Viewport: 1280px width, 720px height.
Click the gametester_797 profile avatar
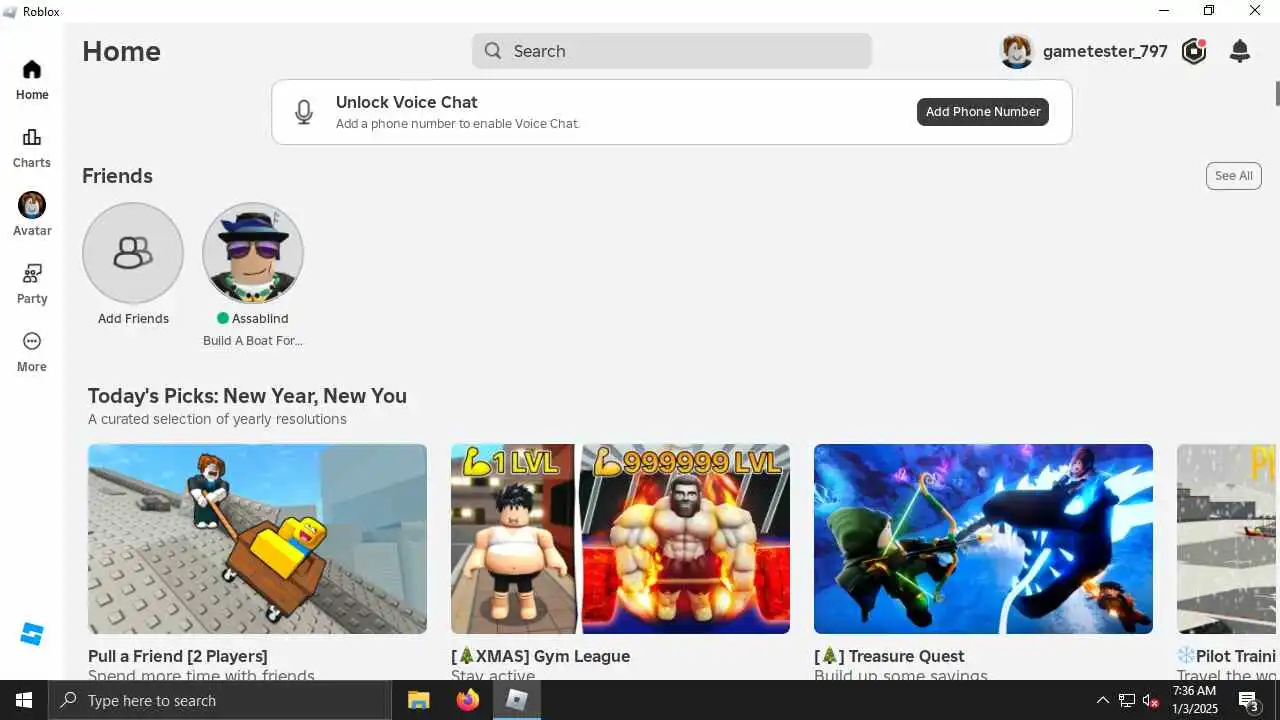[1016, 51]
